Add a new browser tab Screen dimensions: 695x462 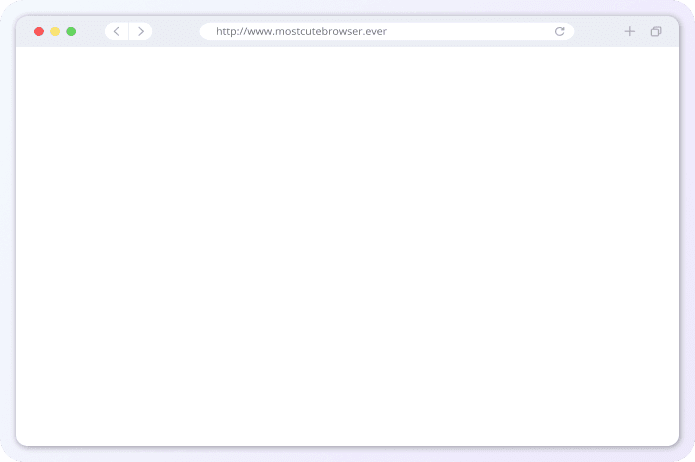coord(629,31)
